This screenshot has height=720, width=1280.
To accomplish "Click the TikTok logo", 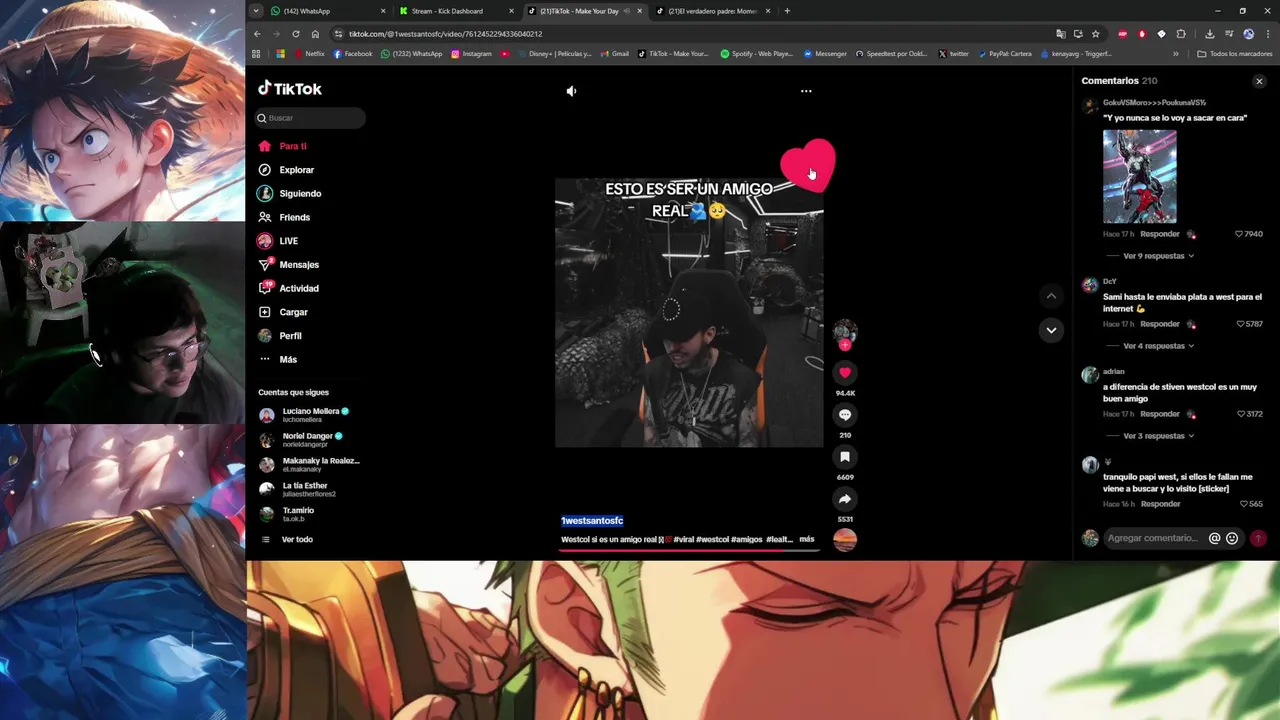I will click(290, 89).
